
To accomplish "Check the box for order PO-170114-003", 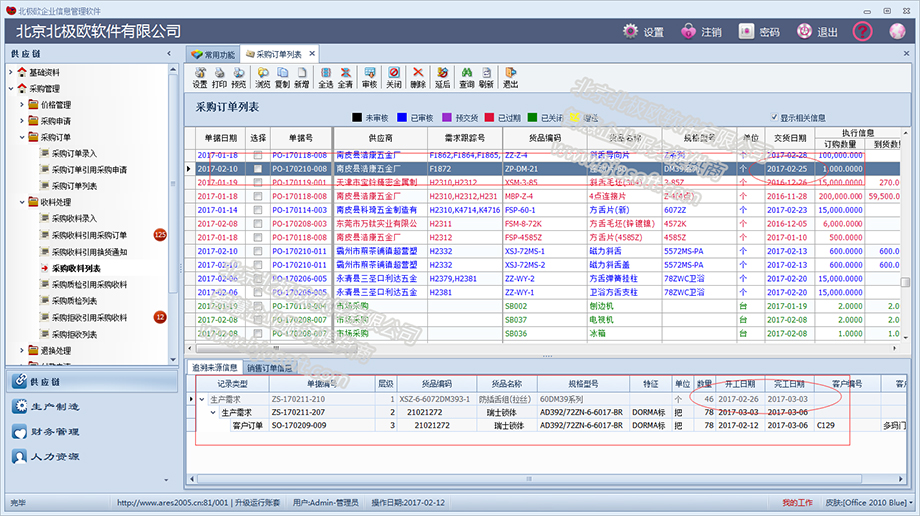I will tap(258, 210).
